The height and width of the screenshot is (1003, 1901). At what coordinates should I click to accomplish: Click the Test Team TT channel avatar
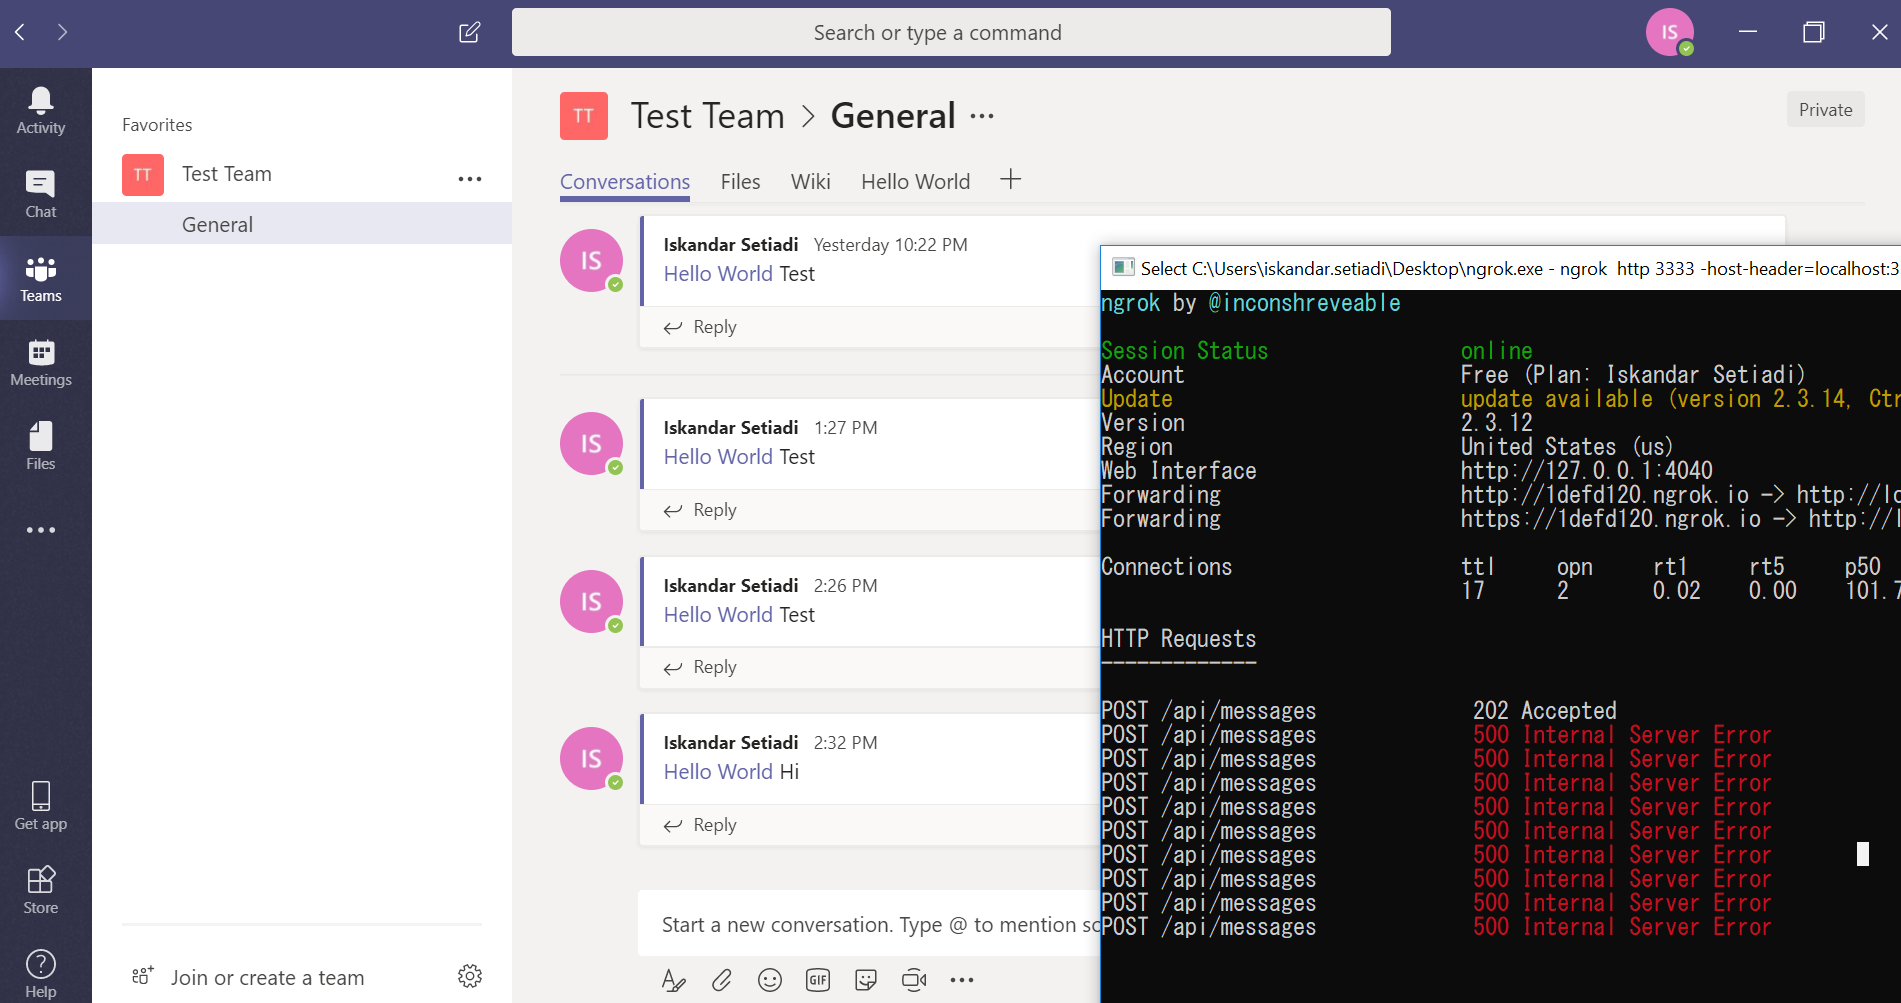(584, 116)
